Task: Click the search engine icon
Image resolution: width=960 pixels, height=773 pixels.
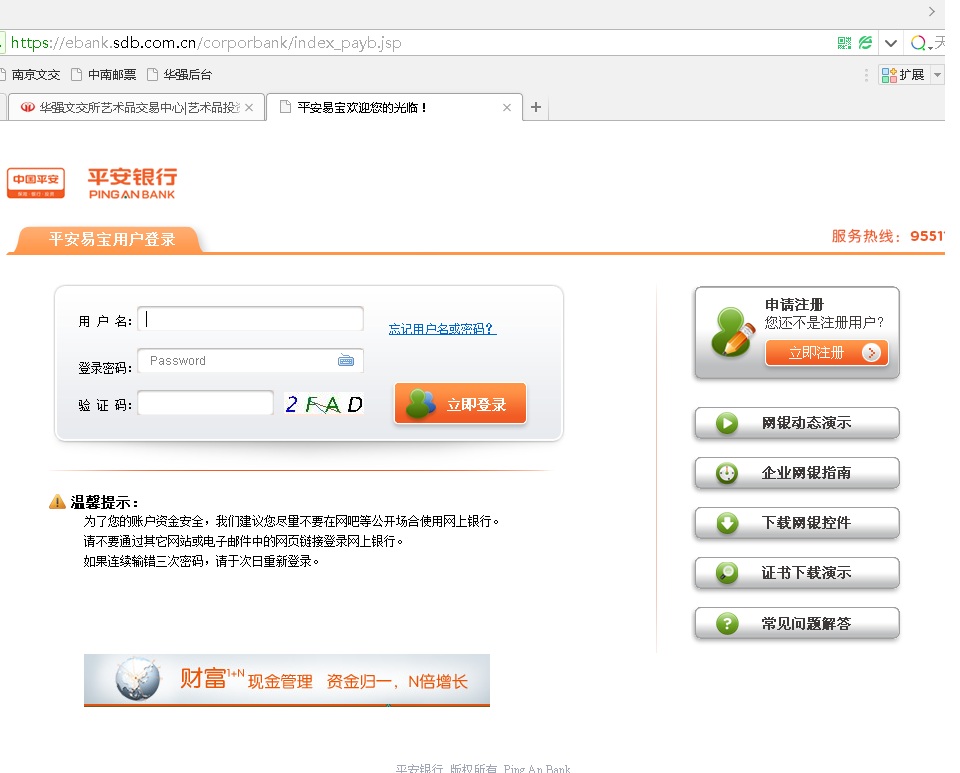Action: coord(918,43)
